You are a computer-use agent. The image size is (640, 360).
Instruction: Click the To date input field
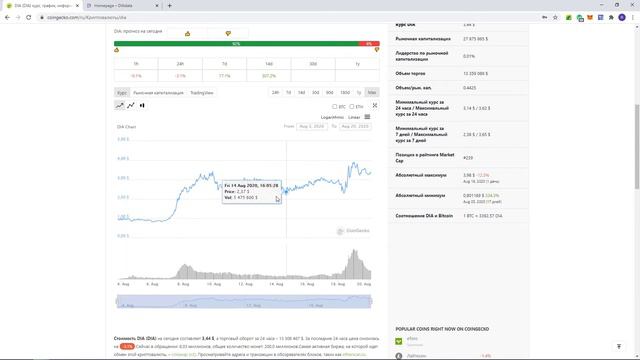pyautogui.click(x=355, y=127)
